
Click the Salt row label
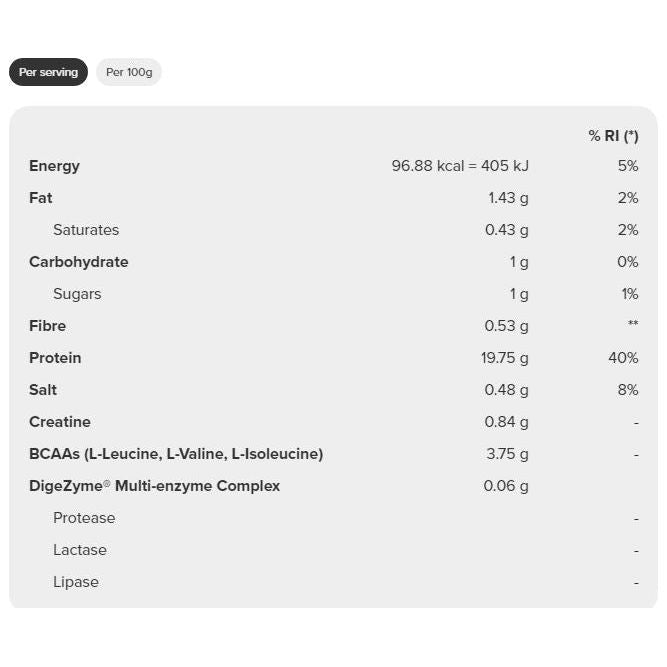tap(43, 390)
